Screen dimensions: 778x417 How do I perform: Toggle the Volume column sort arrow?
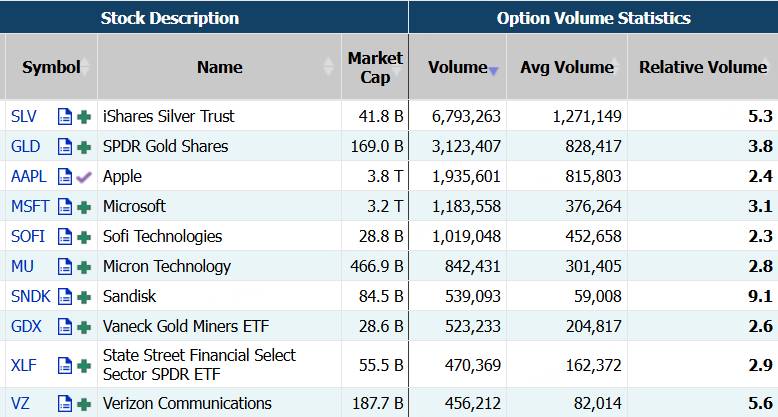pyautogui.click(x=493, y=70)
